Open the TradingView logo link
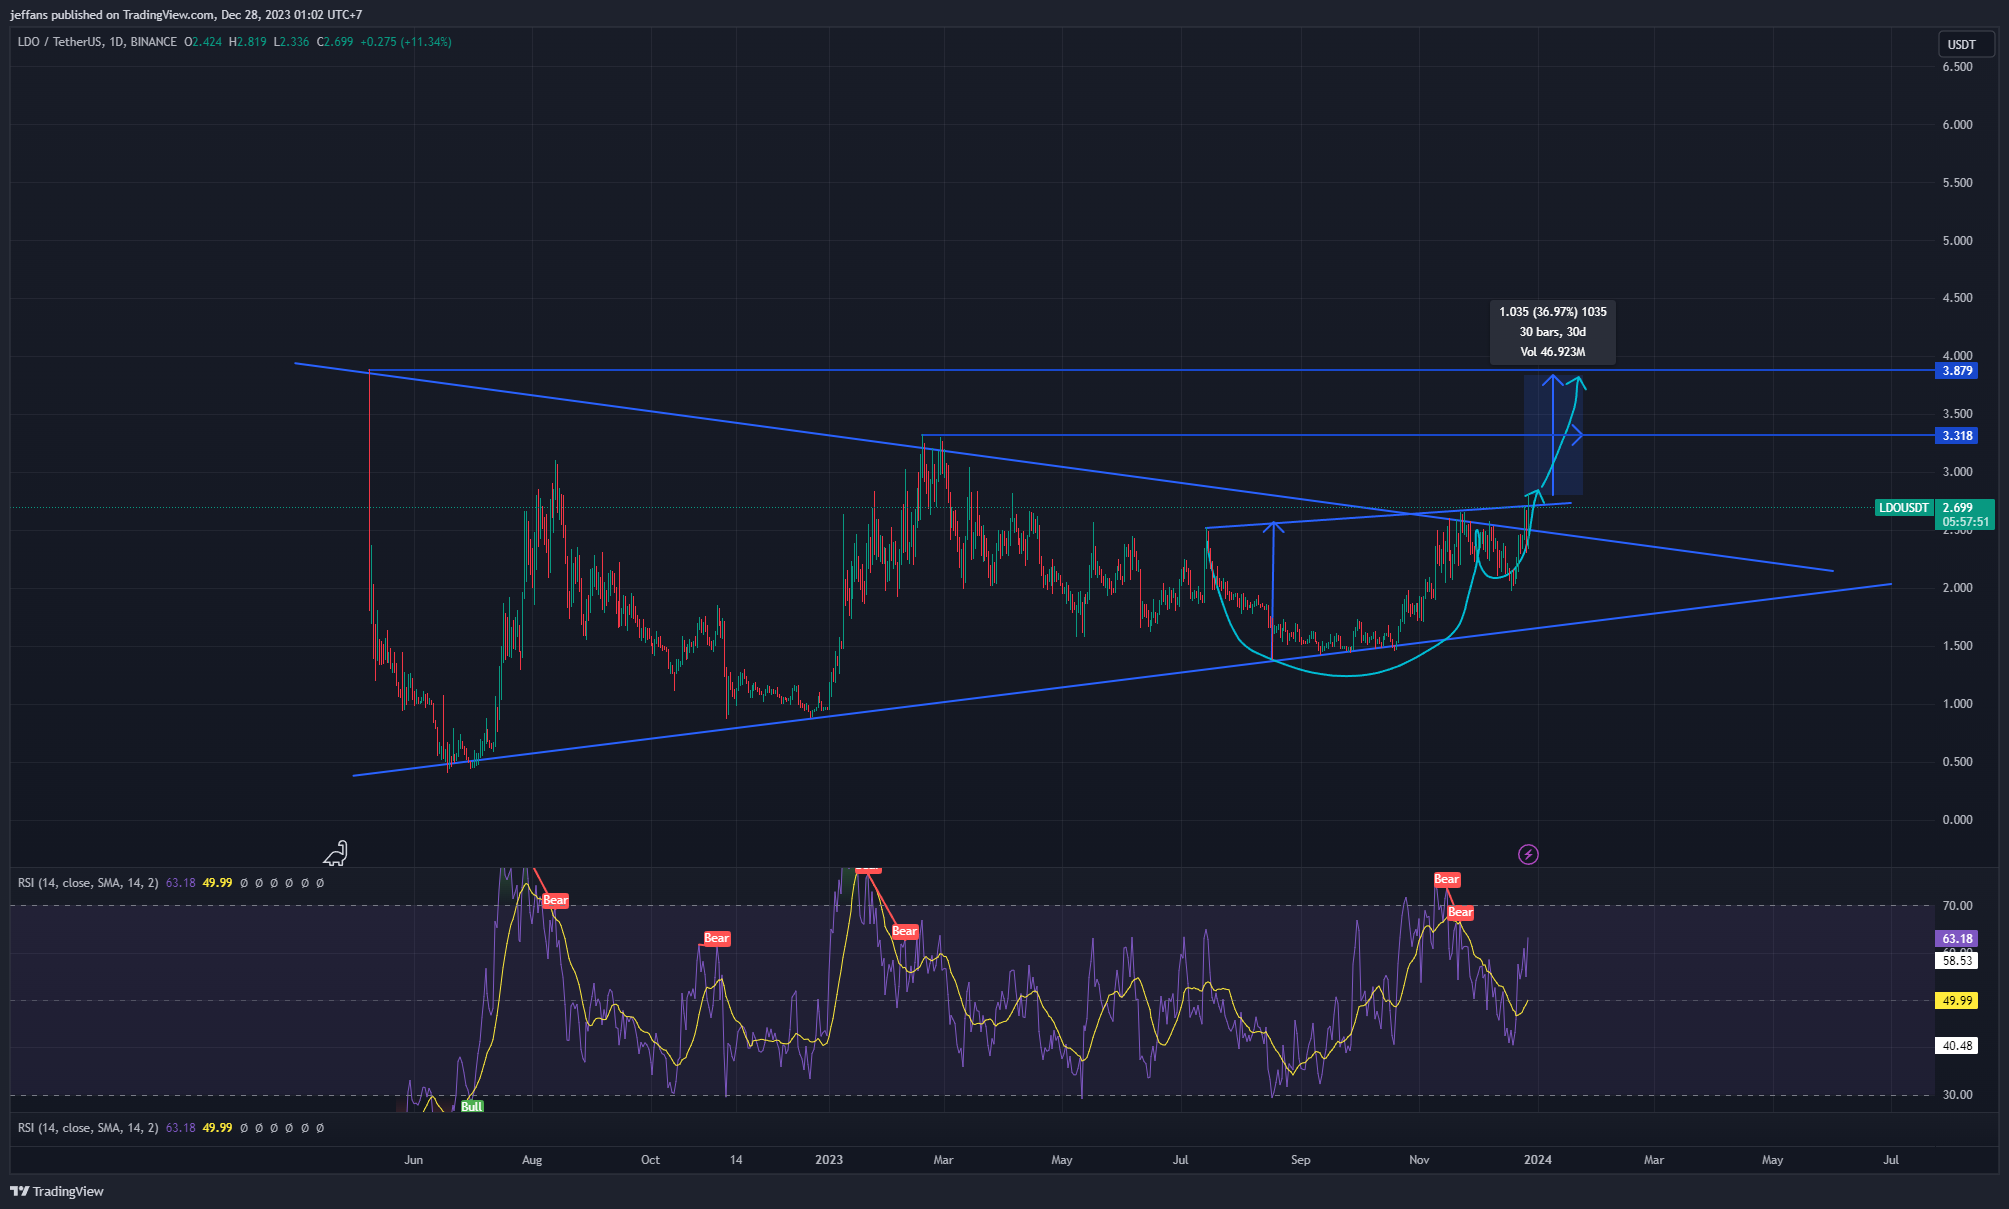The height and width of the screenshot is (1209, 2009). coord(57,1191)
